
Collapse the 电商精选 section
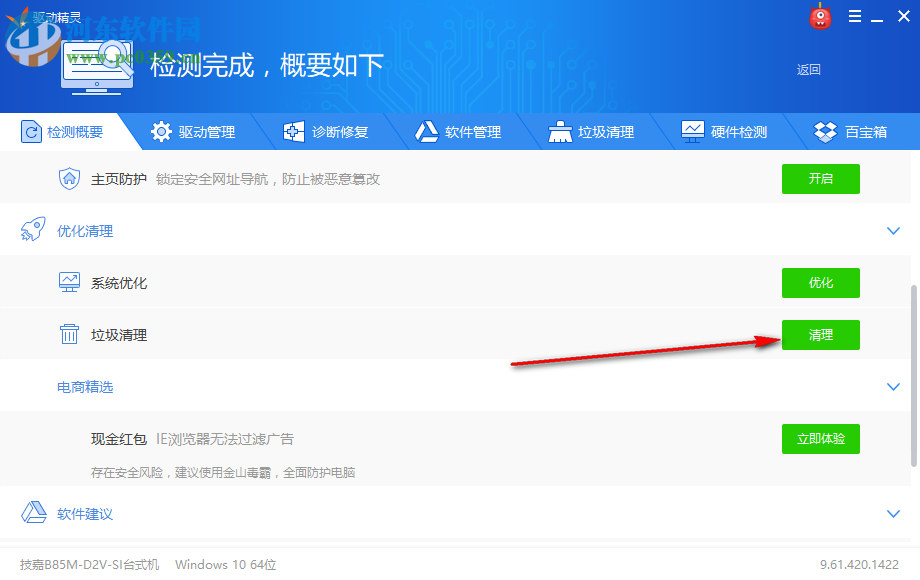893,386
